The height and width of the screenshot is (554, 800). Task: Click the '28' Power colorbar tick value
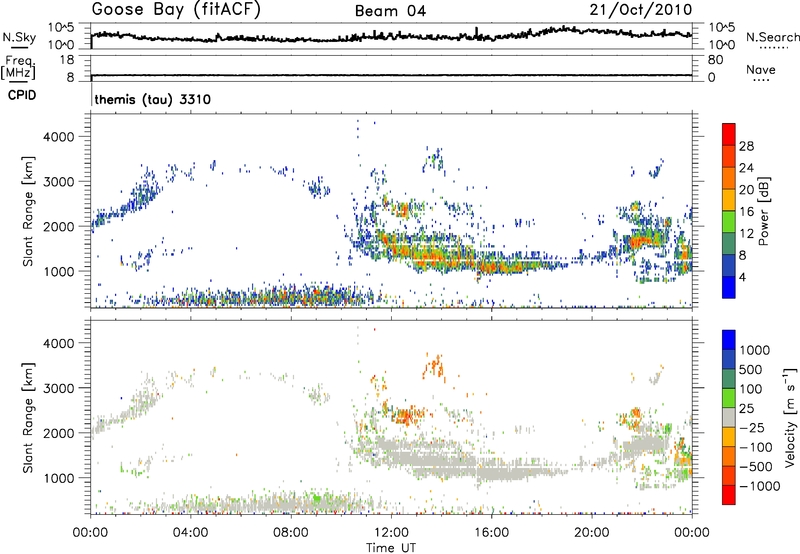click(x=746, y=146)
